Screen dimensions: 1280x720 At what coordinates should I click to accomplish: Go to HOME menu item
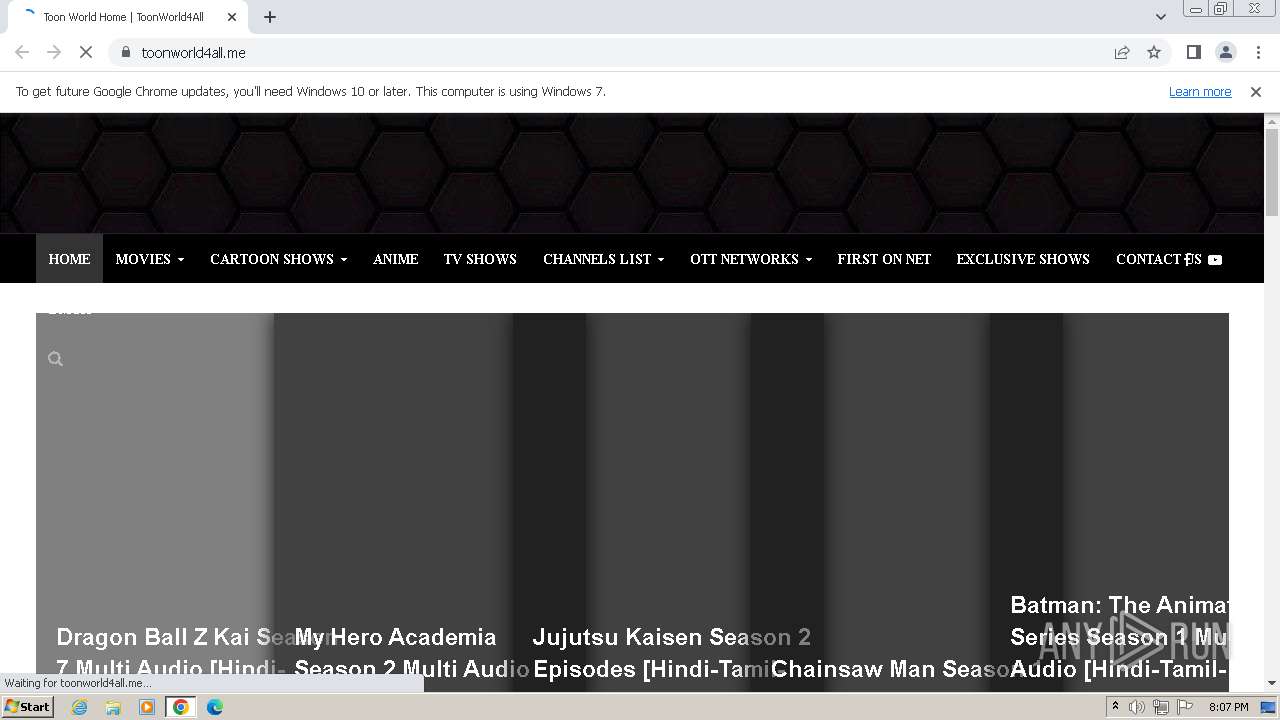pyautogui.click(x=69, y=259)
